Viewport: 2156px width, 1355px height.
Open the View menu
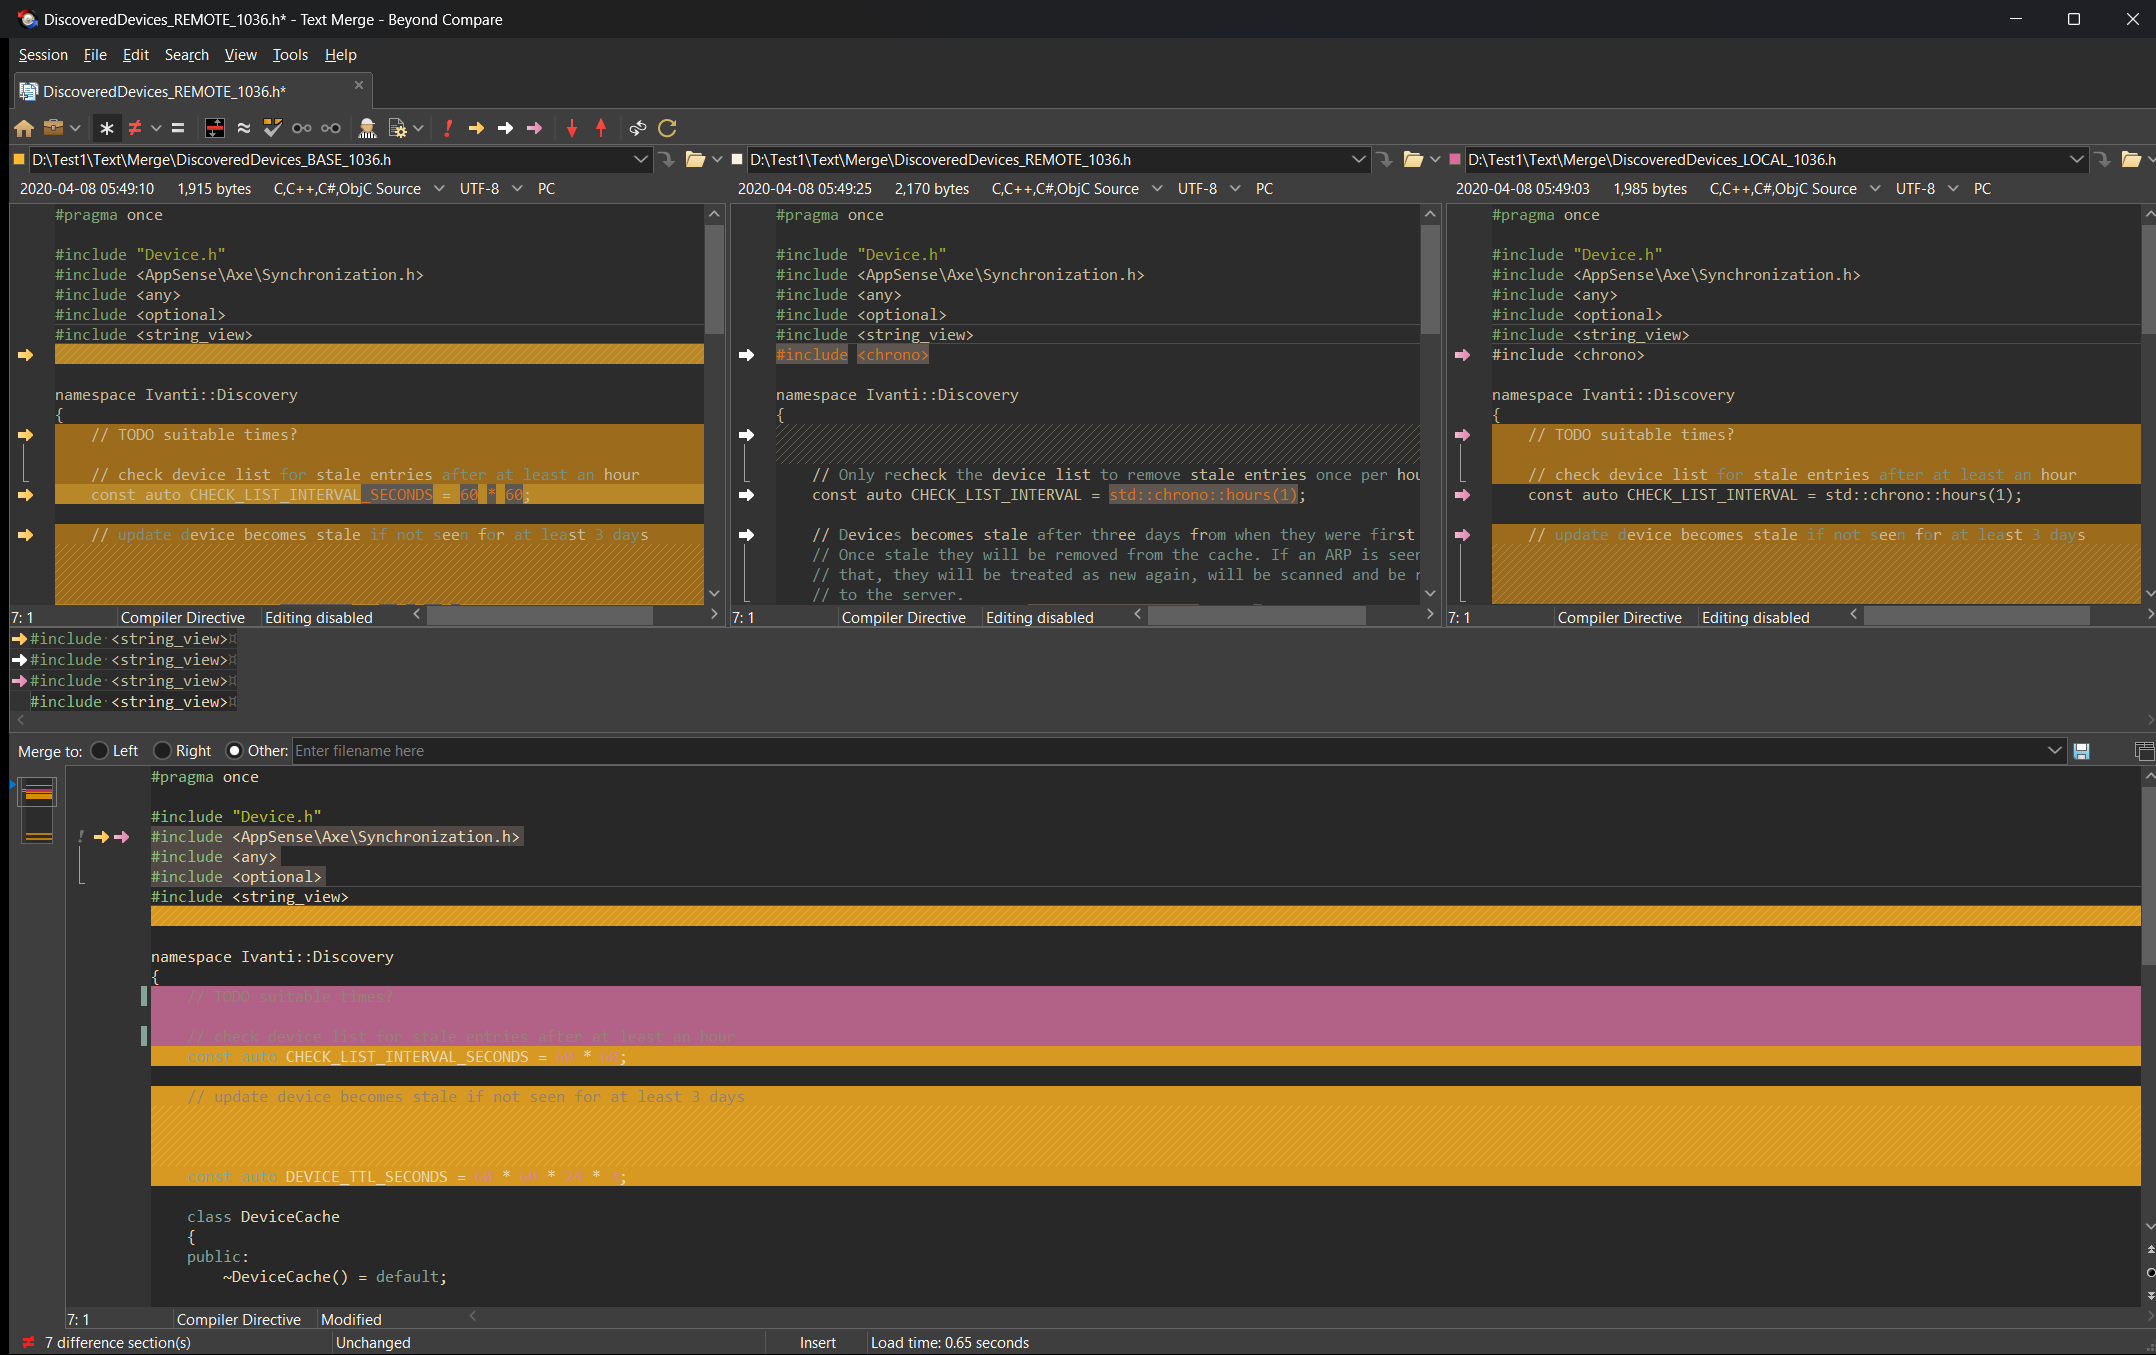tap(241, 55)
